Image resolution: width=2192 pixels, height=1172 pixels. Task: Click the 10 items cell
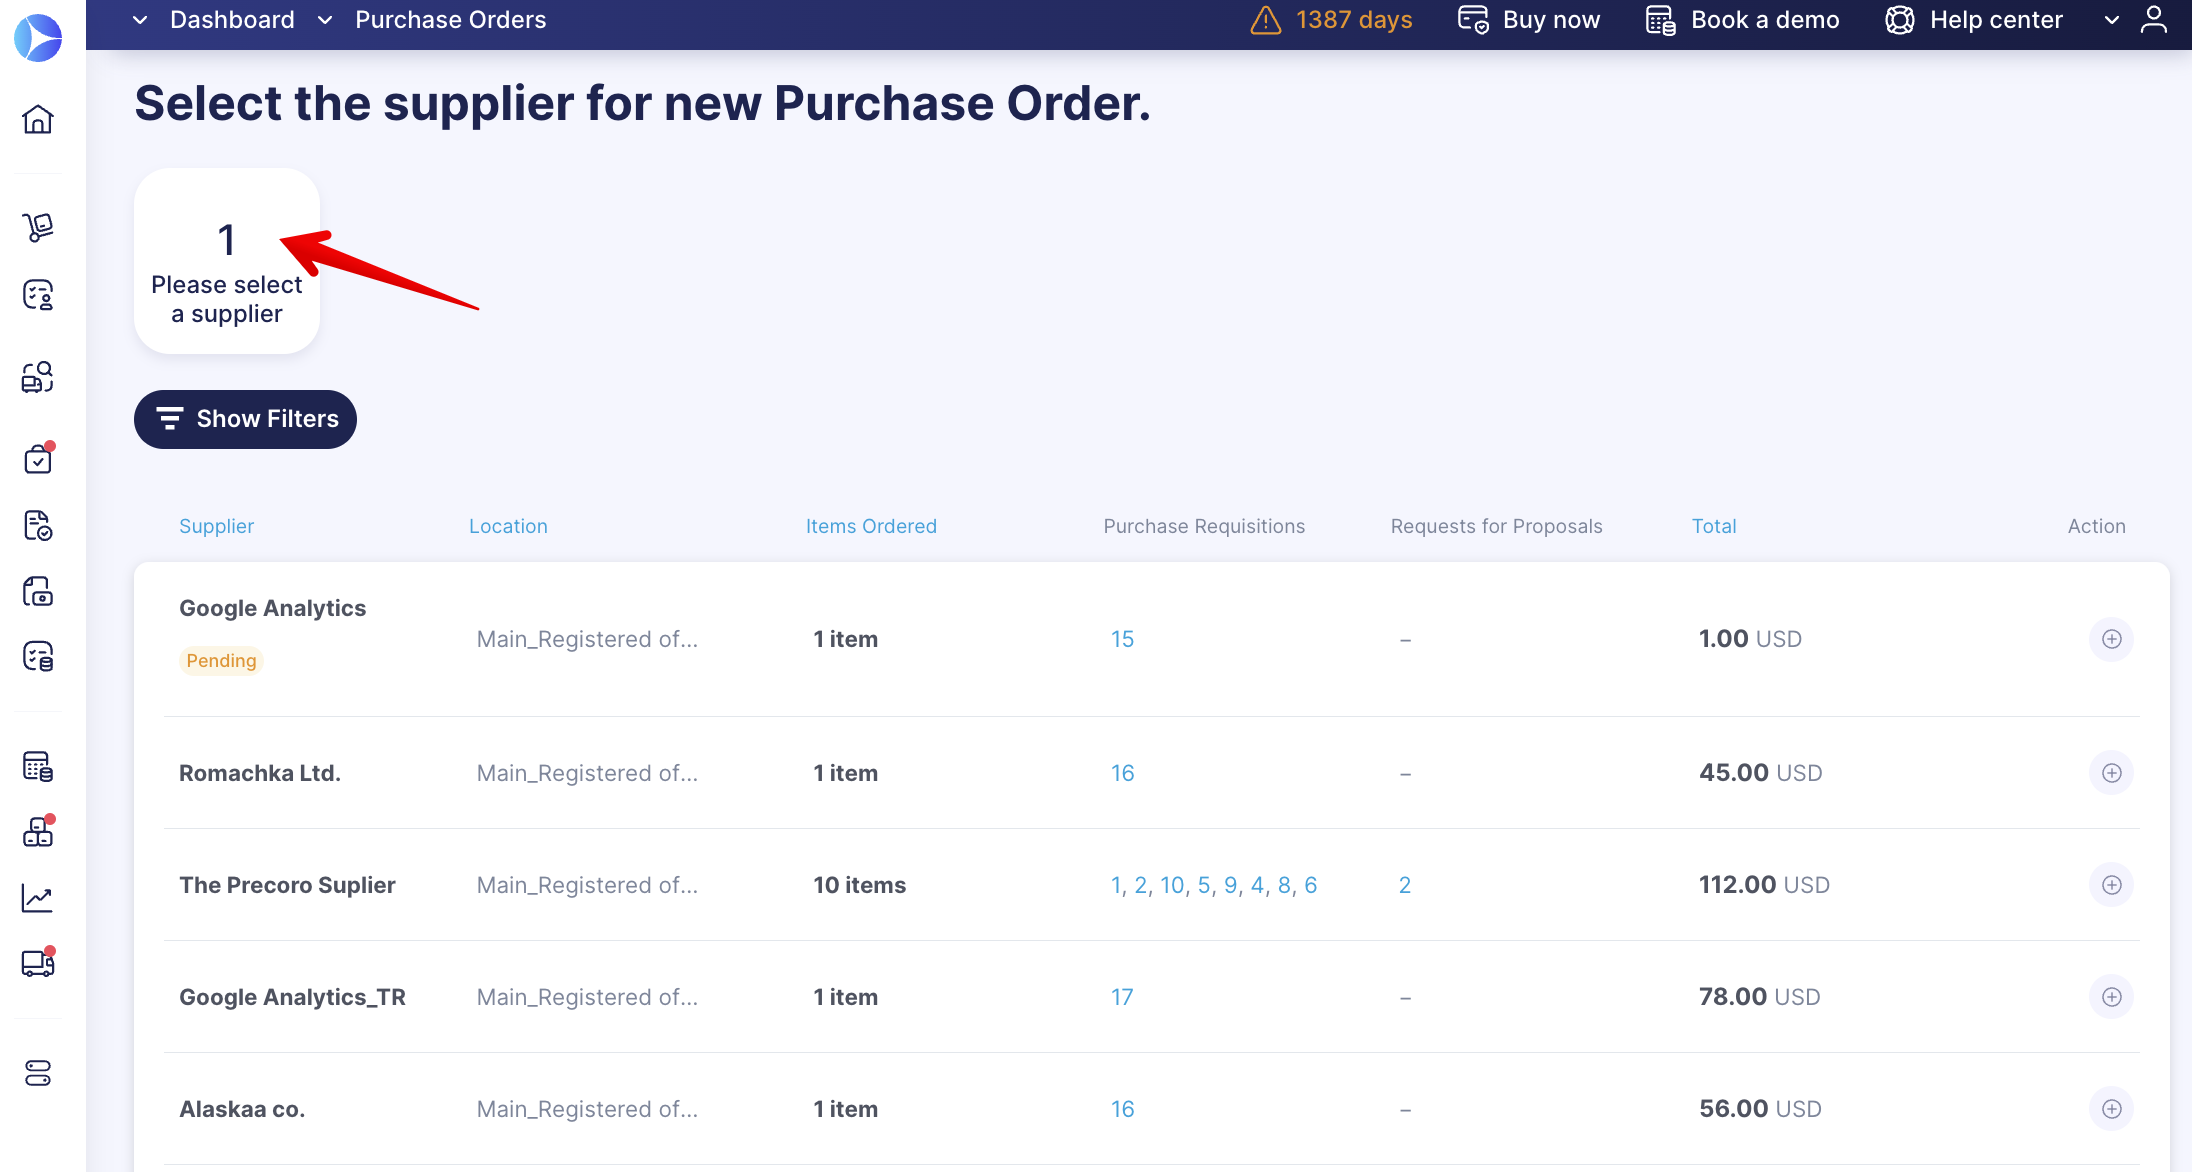859,885
